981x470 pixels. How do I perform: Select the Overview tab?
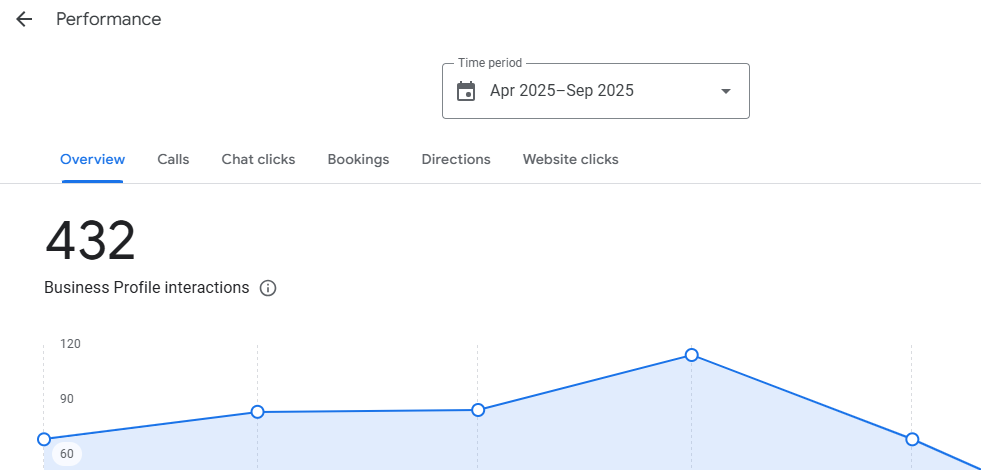tap(93, 160)
